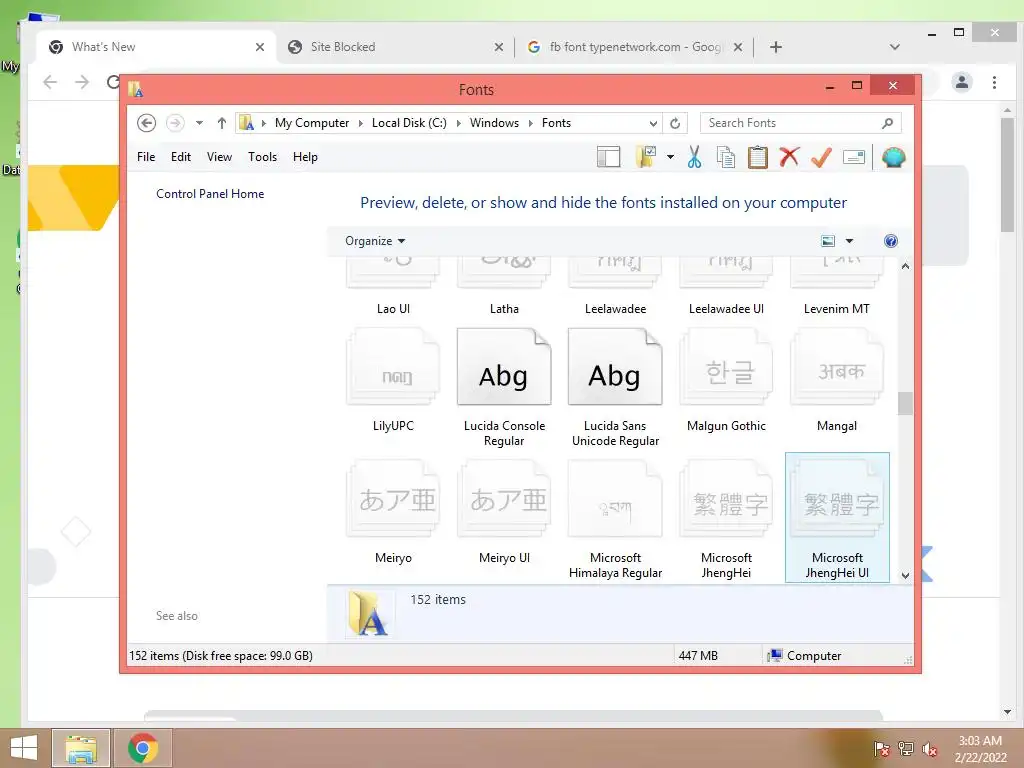Screen dimensions: 1024x768
Task: Open a new Chrome tab
Action: (x=776, y=47)
